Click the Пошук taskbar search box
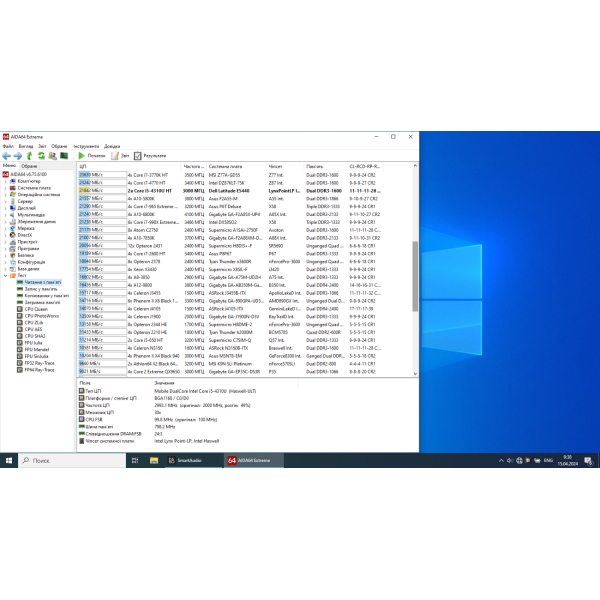 [72, 460]
